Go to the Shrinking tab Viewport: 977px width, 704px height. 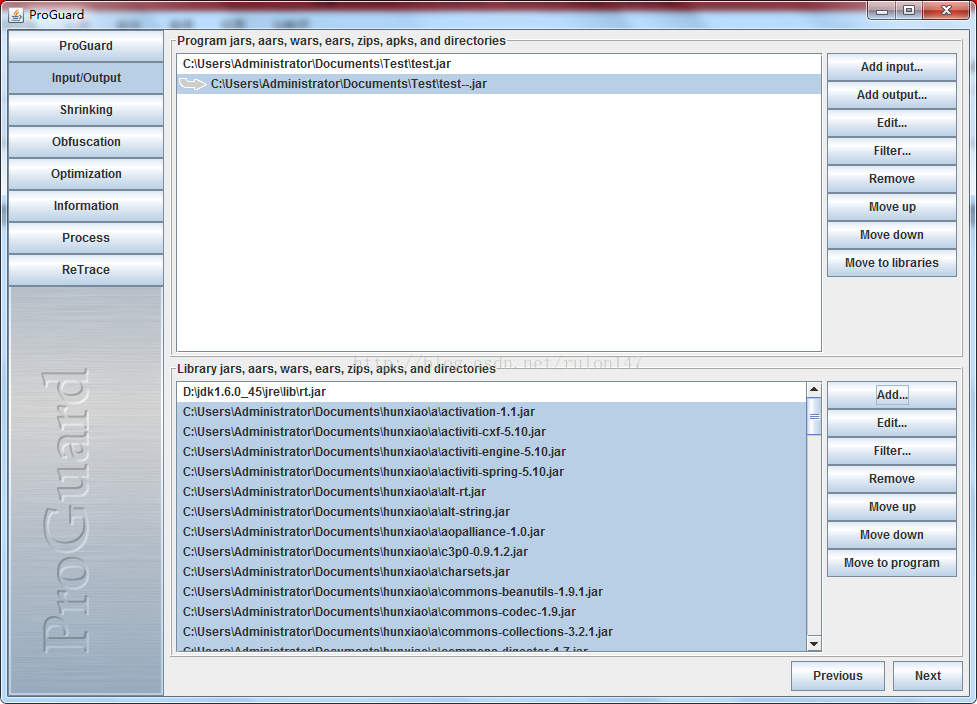[x=86, y=110]
